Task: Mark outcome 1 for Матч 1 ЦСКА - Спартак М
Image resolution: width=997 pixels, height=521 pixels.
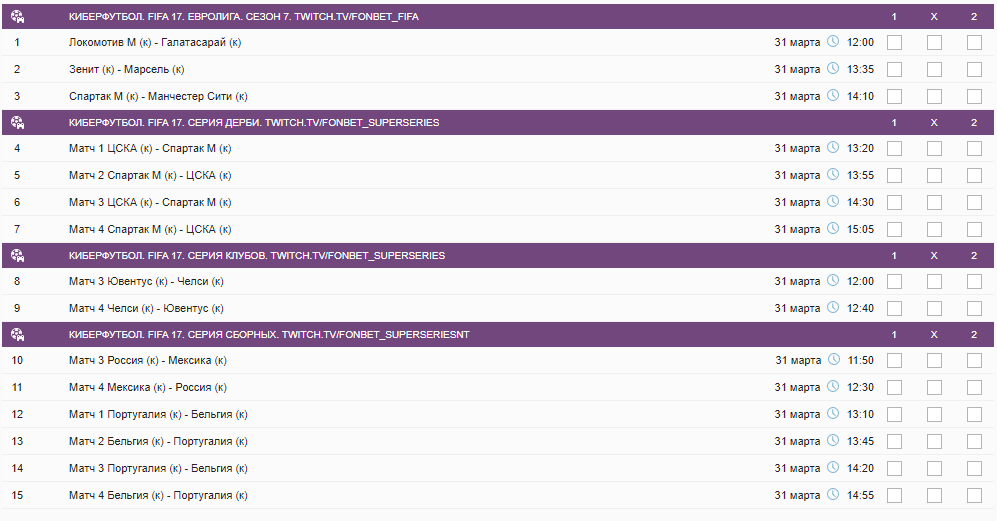Action: click(894, 148)
